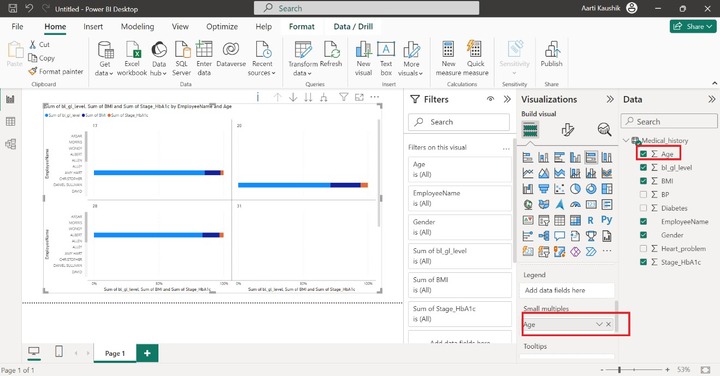Screen dimensions: 720x376
Task: Collapse the ribbon with chevron
Action: pos(714,83)
